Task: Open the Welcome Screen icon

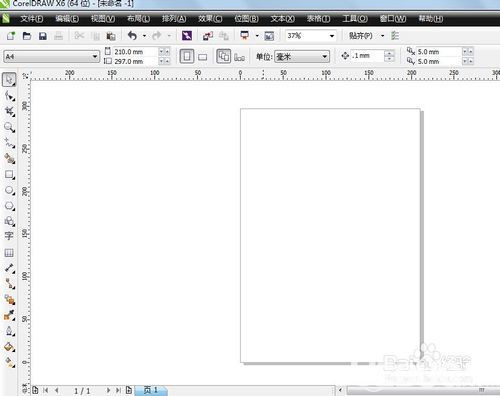Action: pyautogui.click(x=269, y=36)
